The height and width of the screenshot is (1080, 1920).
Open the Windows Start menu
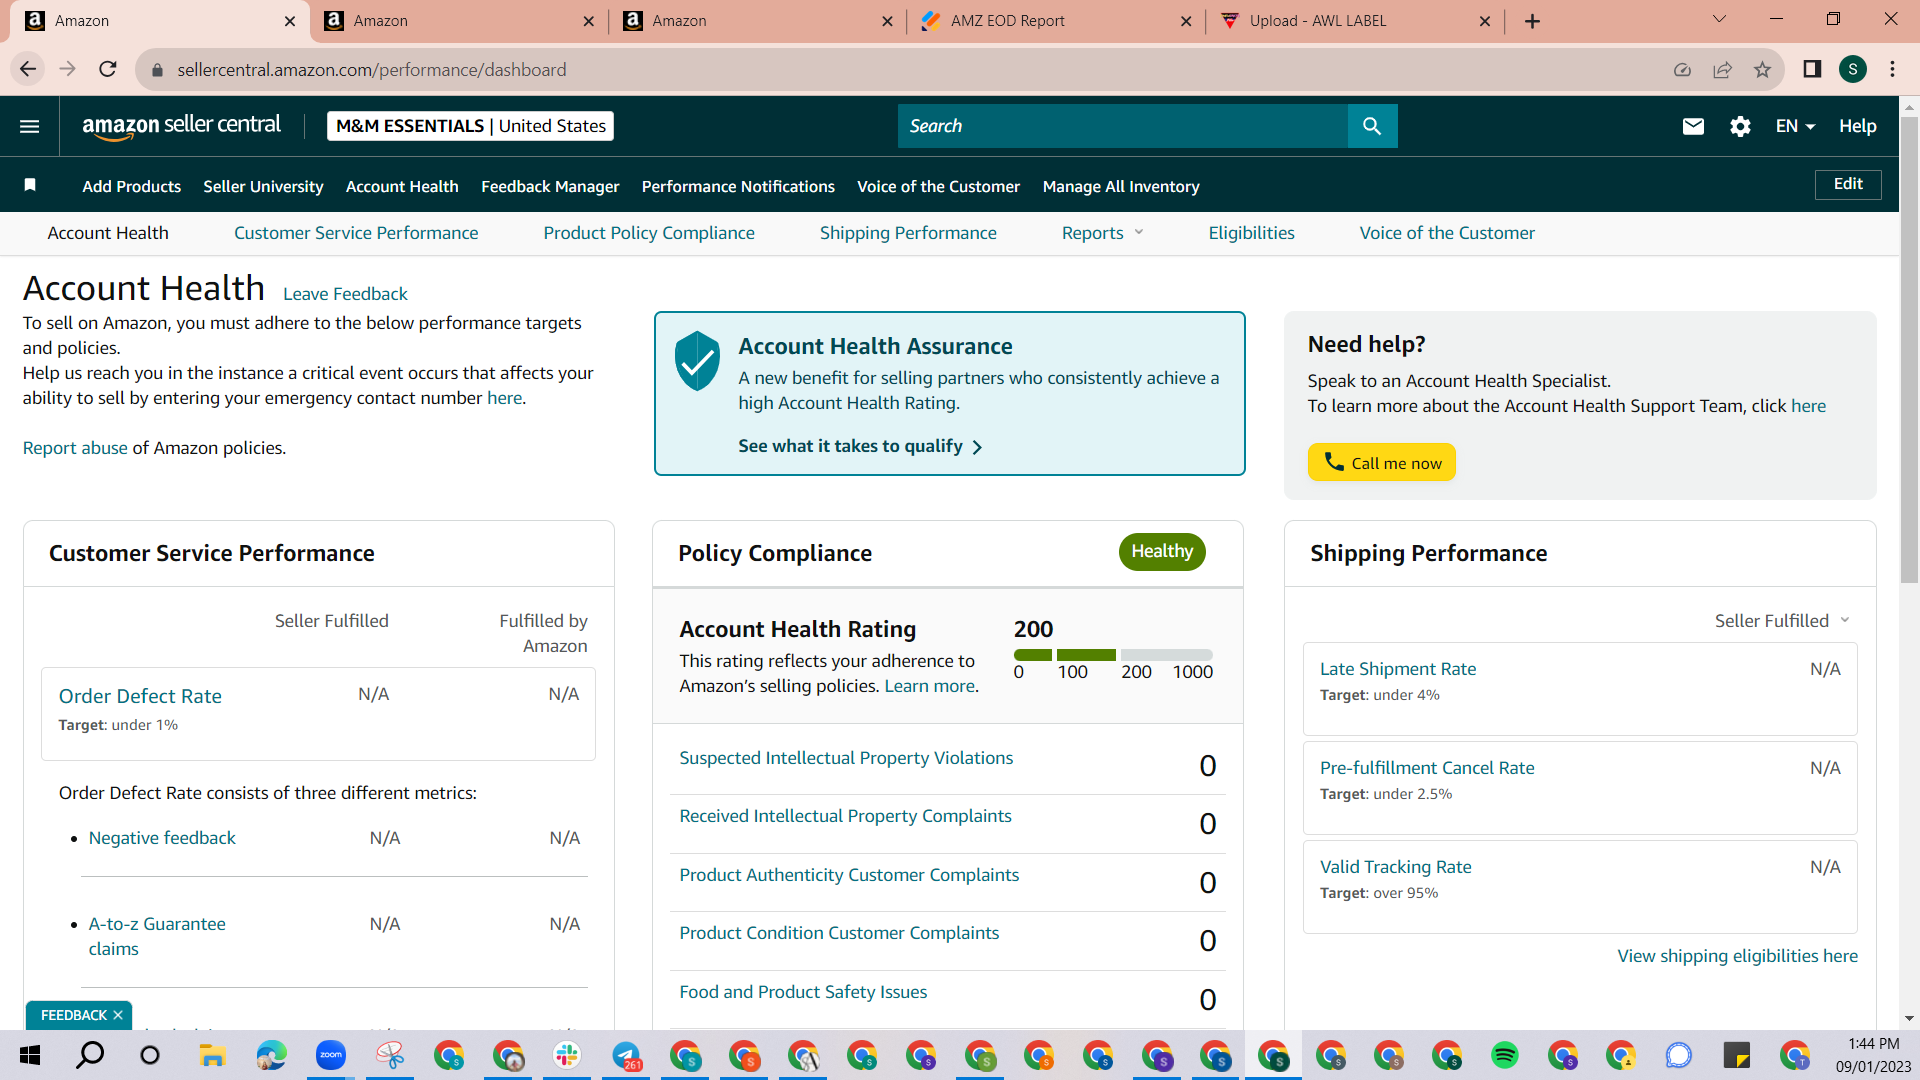30,1055
